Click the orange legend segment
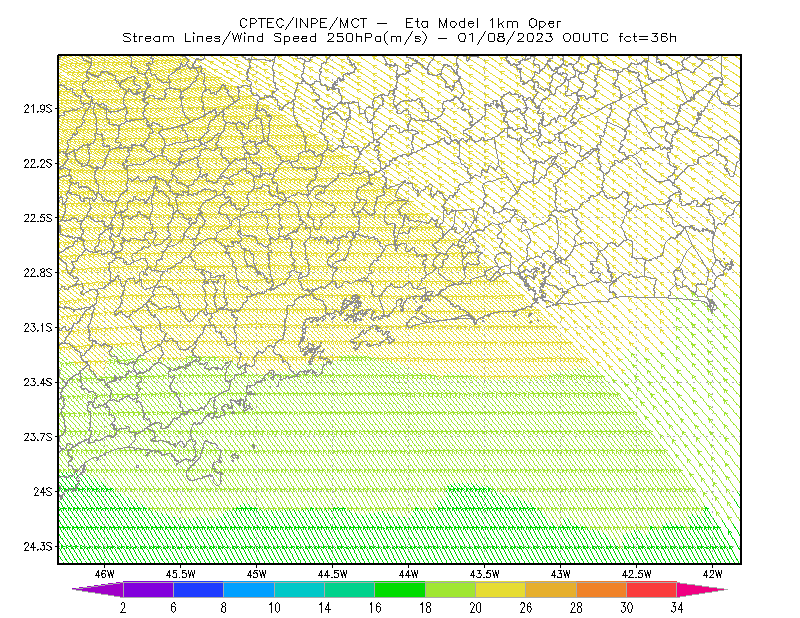The image size is (800, 618). click(602, 589)
